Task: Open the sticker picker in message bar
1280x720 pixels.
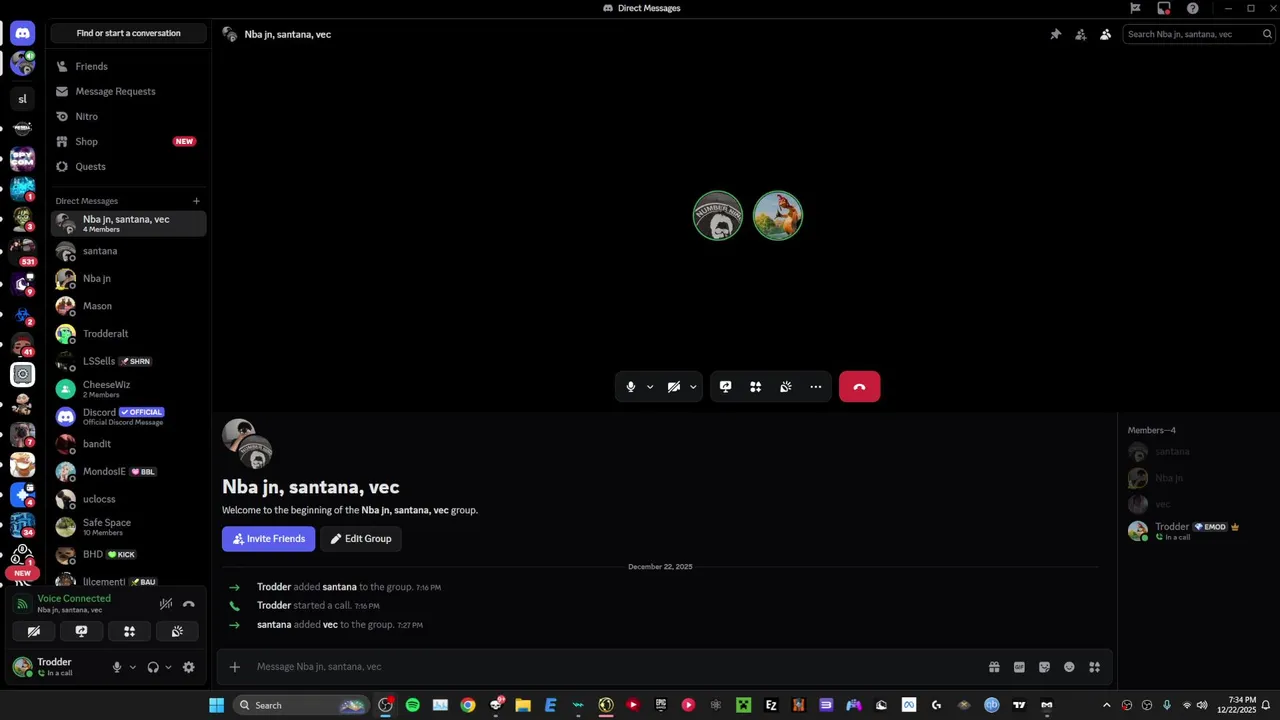Action: point(1044,667)
